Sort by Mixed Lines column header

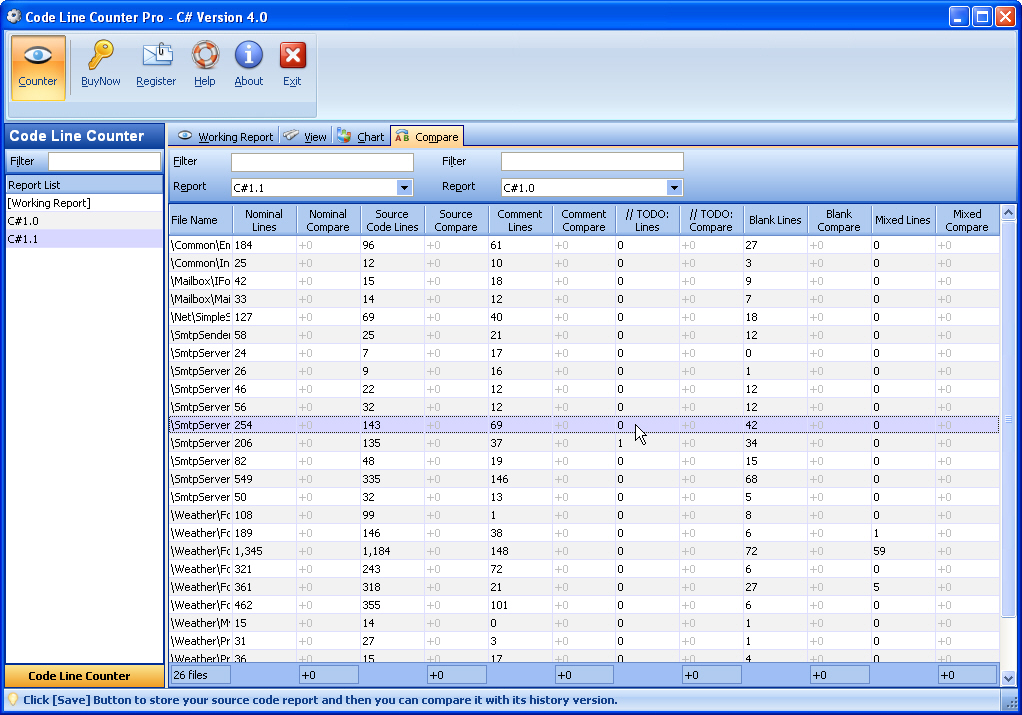coord(903,220)
